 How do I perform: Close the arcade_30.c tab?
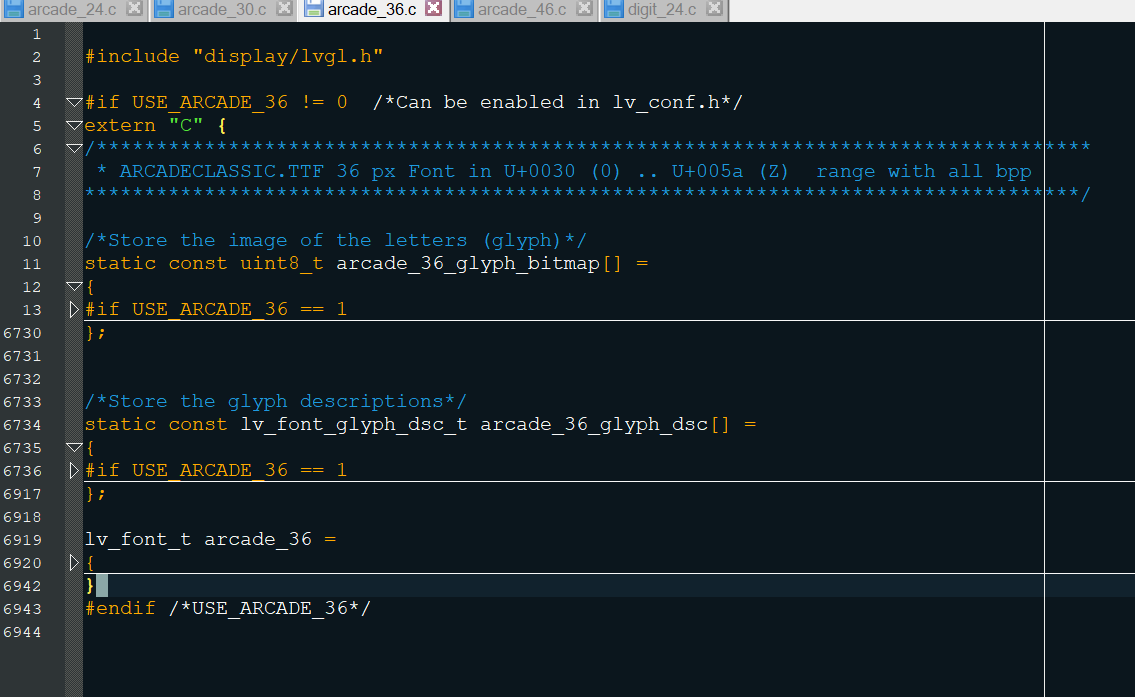283,9
